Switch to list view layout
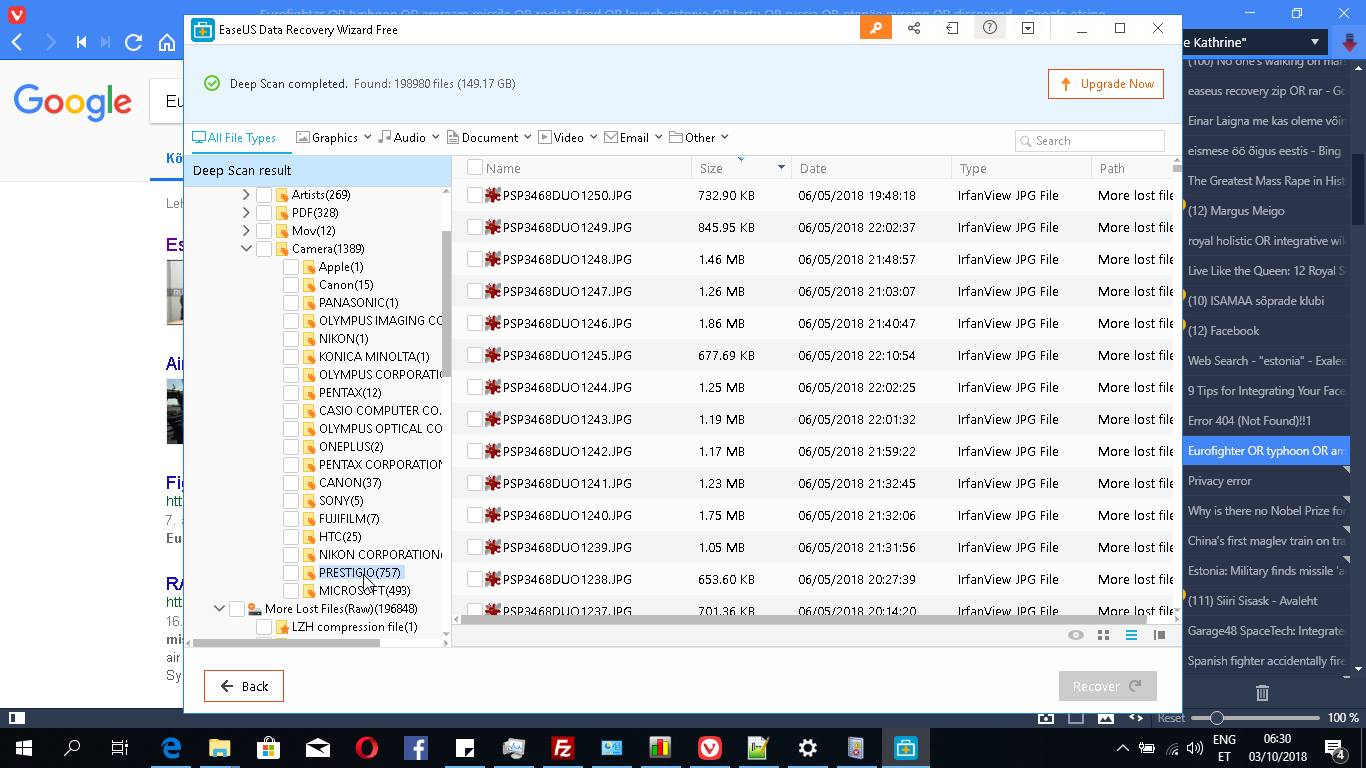Viewport: 1366px width, 768px height. (1131, 635)
